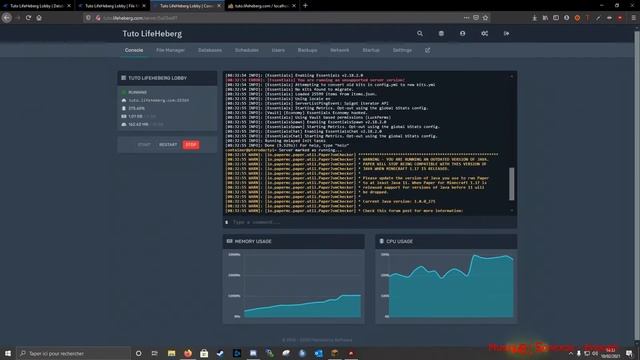This screenshot has height=360, width=640.
Task: Click the START server button
Action: (144, 145)
